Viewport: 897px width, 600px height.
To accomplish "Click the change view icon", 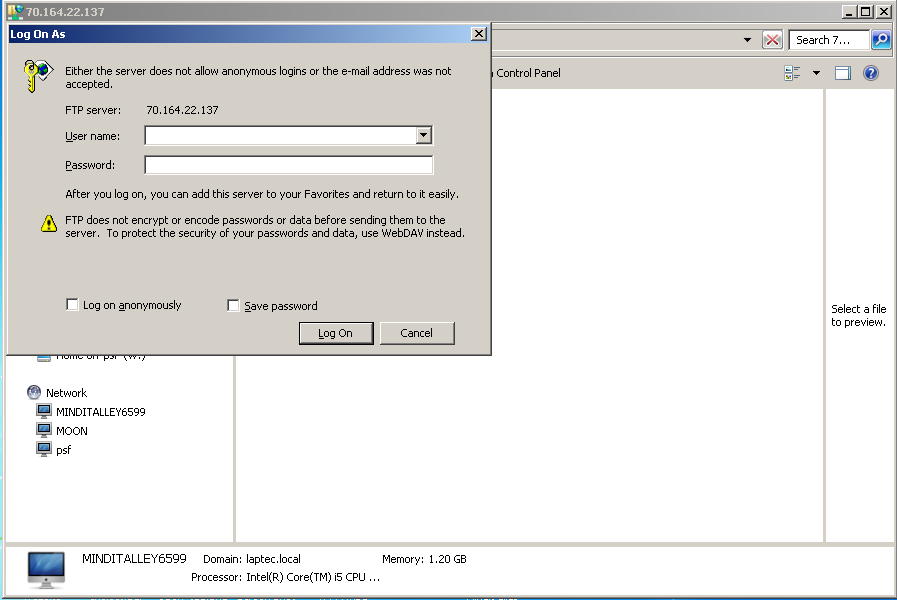I will pos(793,73).
